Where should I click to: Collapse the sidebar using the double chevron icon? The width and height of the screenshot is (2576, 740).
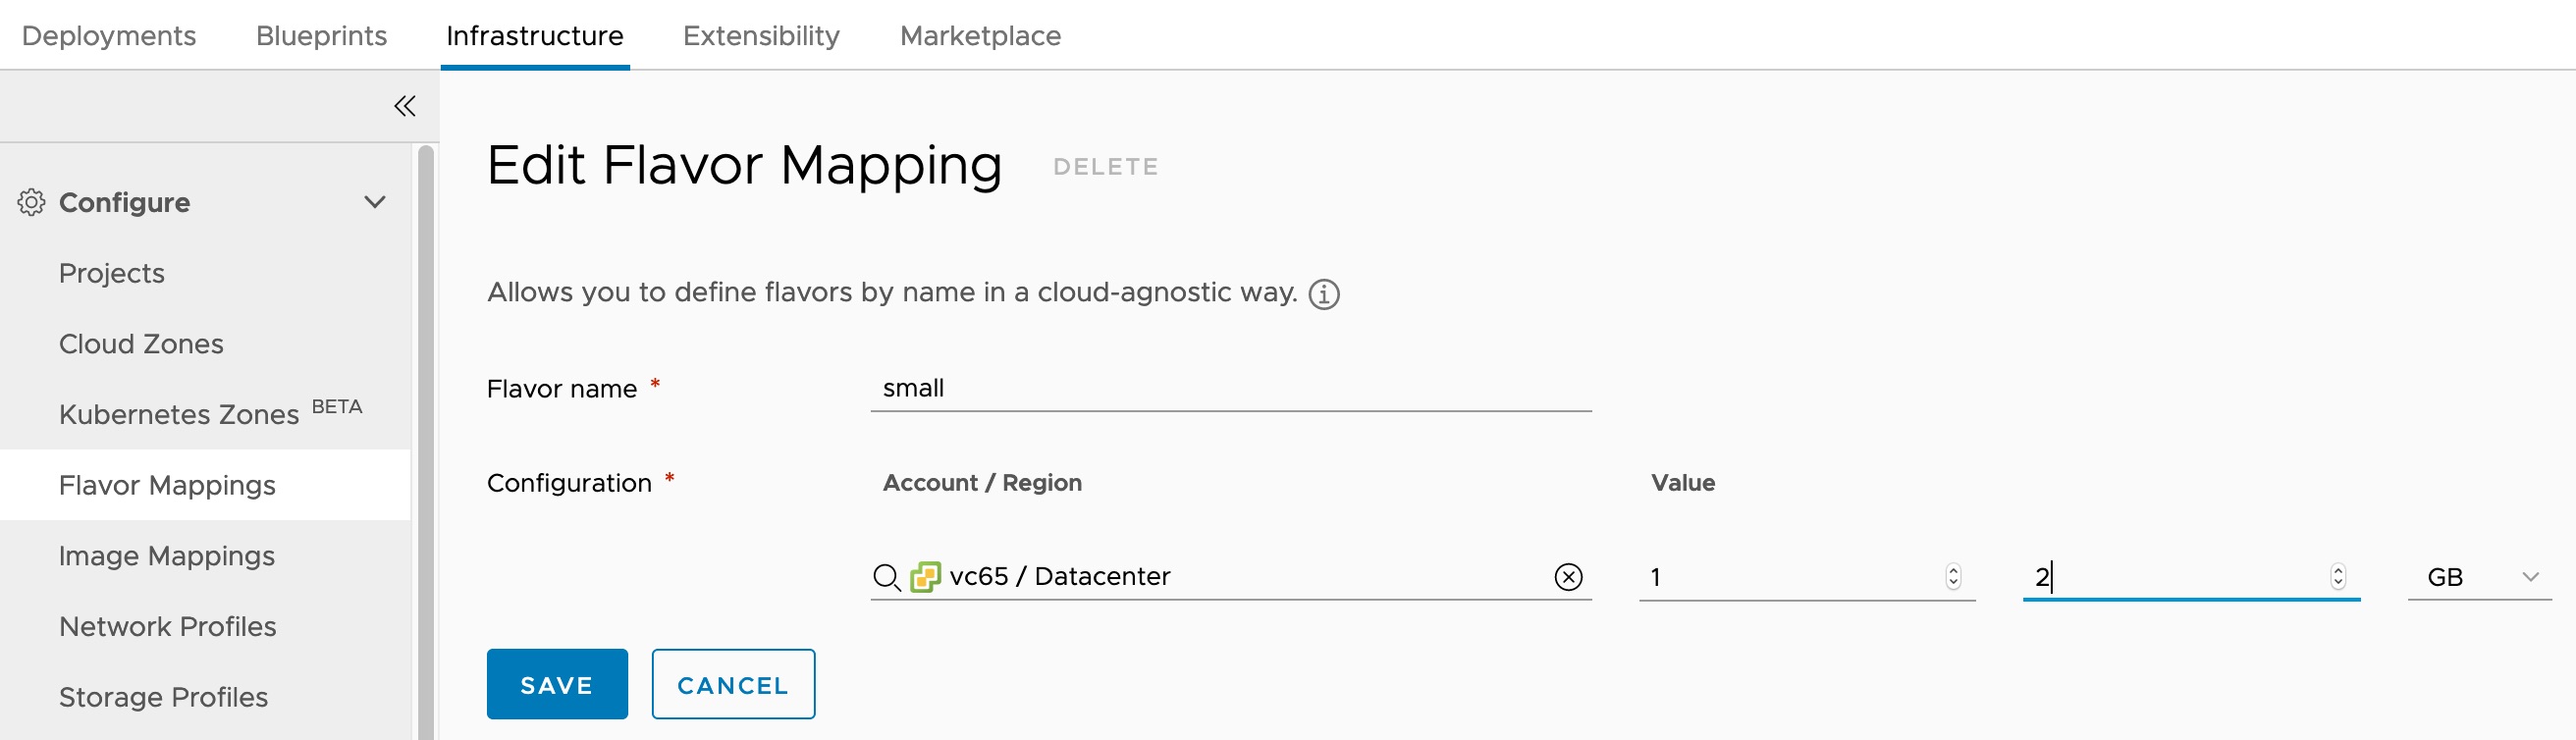404,105
